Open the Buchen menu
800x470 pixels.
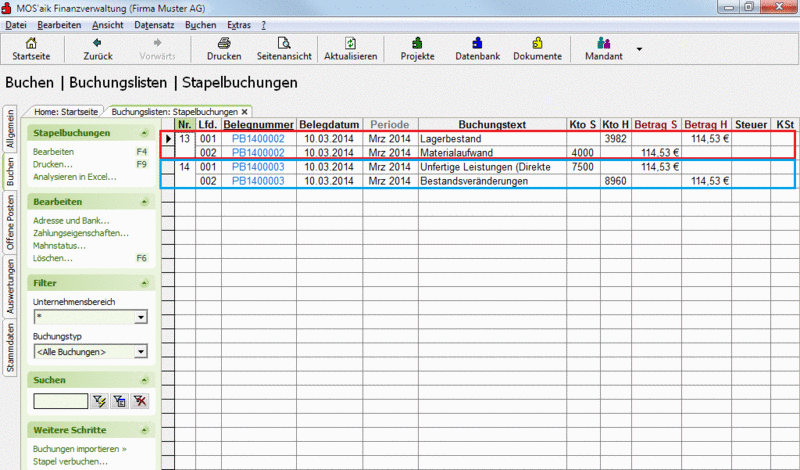pos(201,25)
